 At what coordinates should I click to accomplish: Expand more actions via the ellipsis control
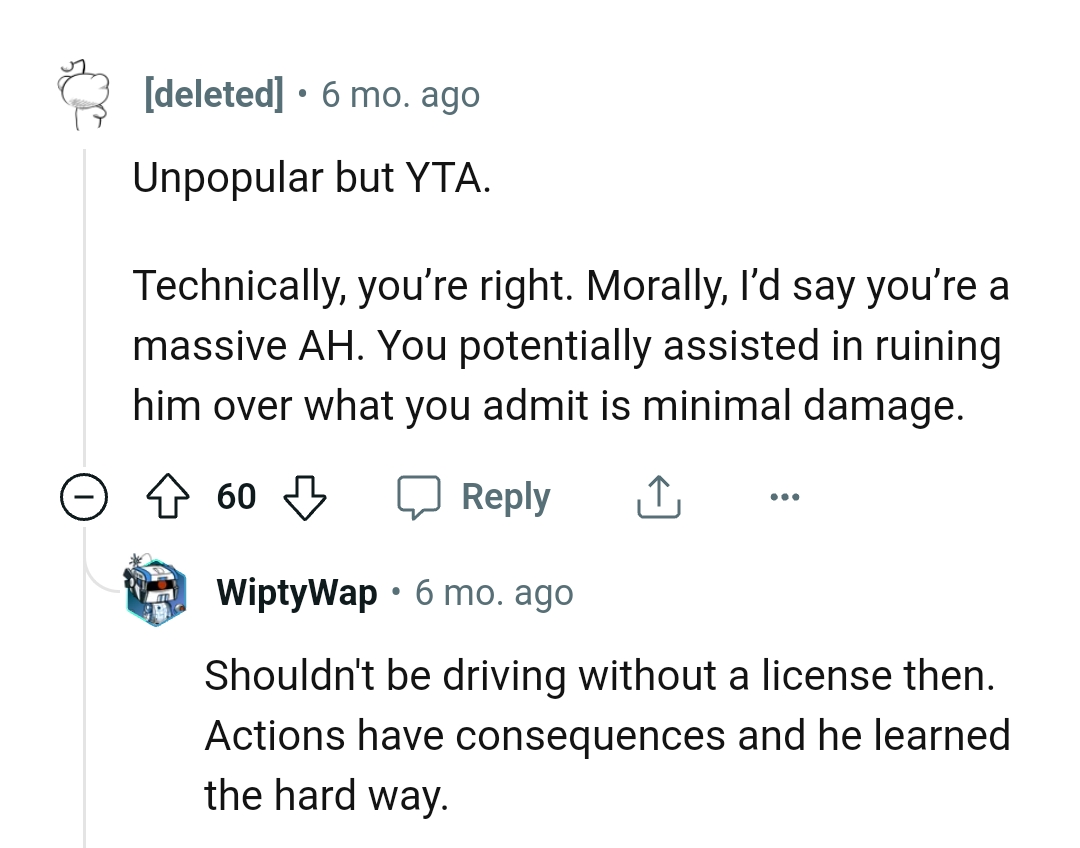click(x=785, y=496)
